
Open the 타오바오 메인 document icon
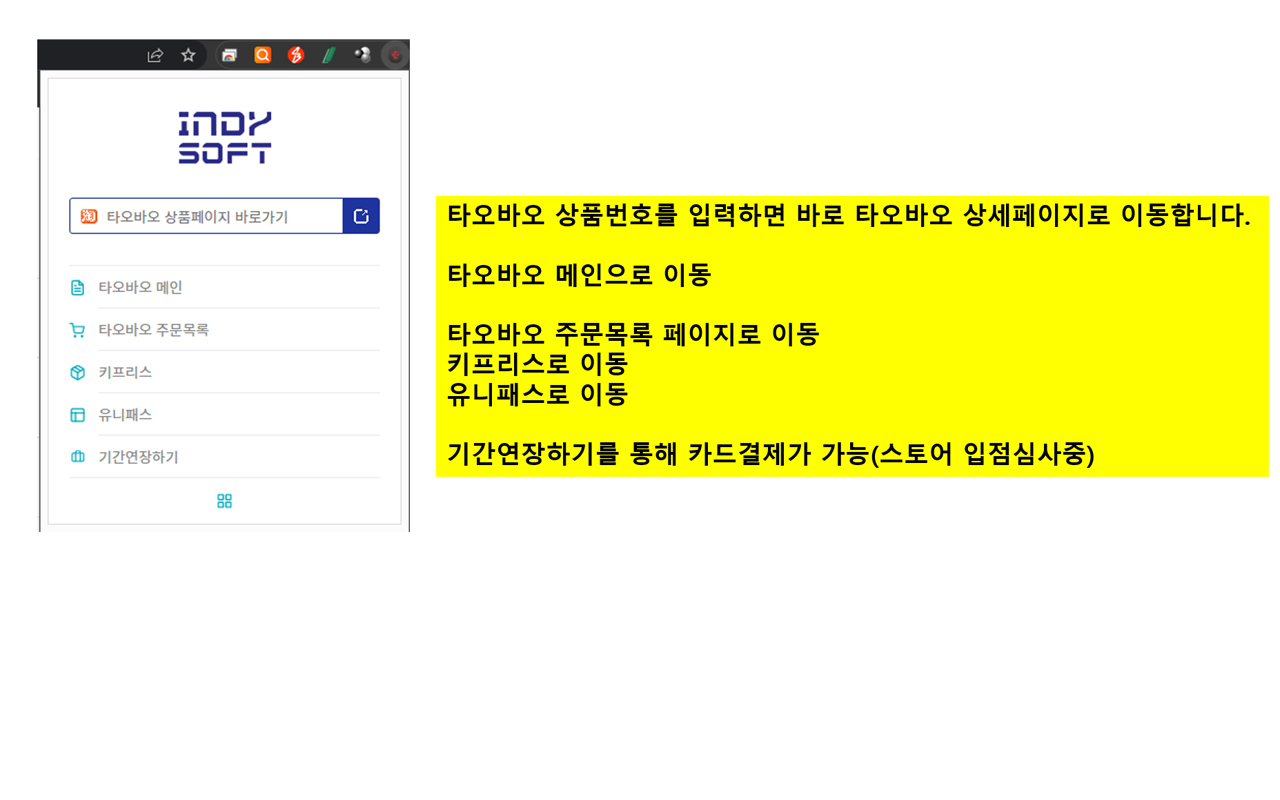pyautogui.click(x=78, y=287)
